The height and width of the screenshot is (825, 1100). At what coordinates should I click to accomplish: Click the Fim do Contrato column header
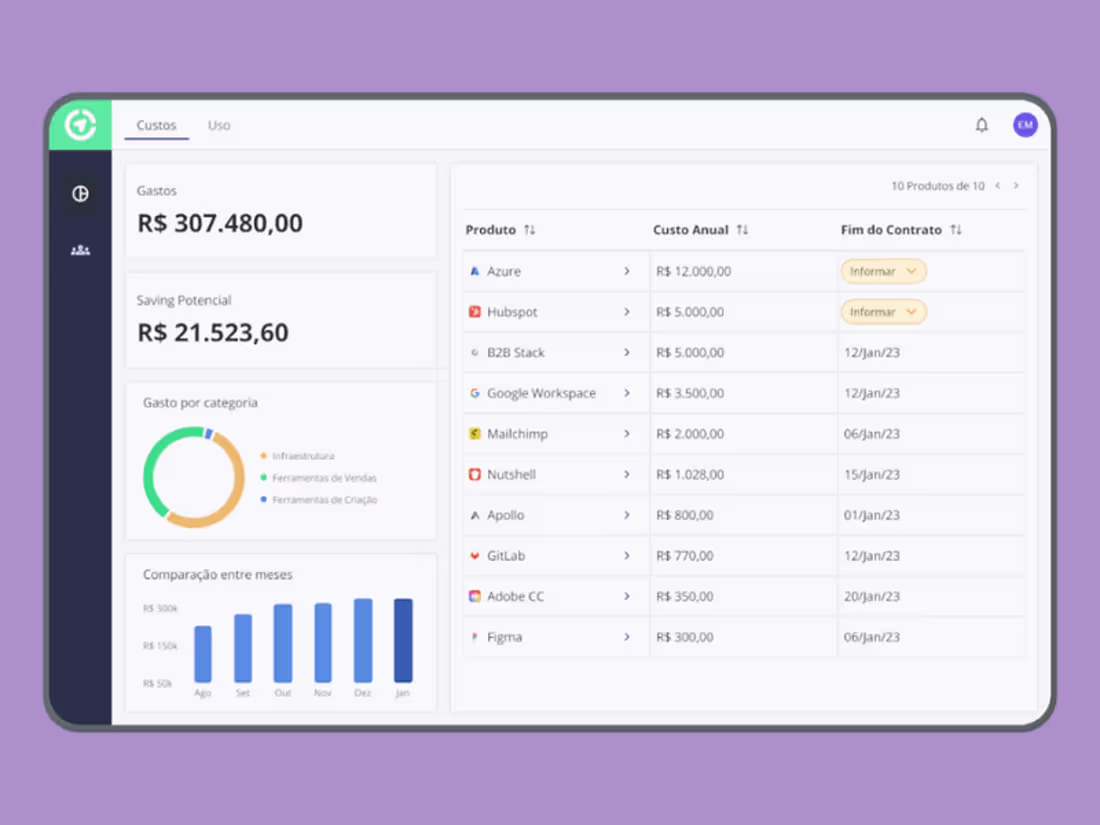(891, 229)
